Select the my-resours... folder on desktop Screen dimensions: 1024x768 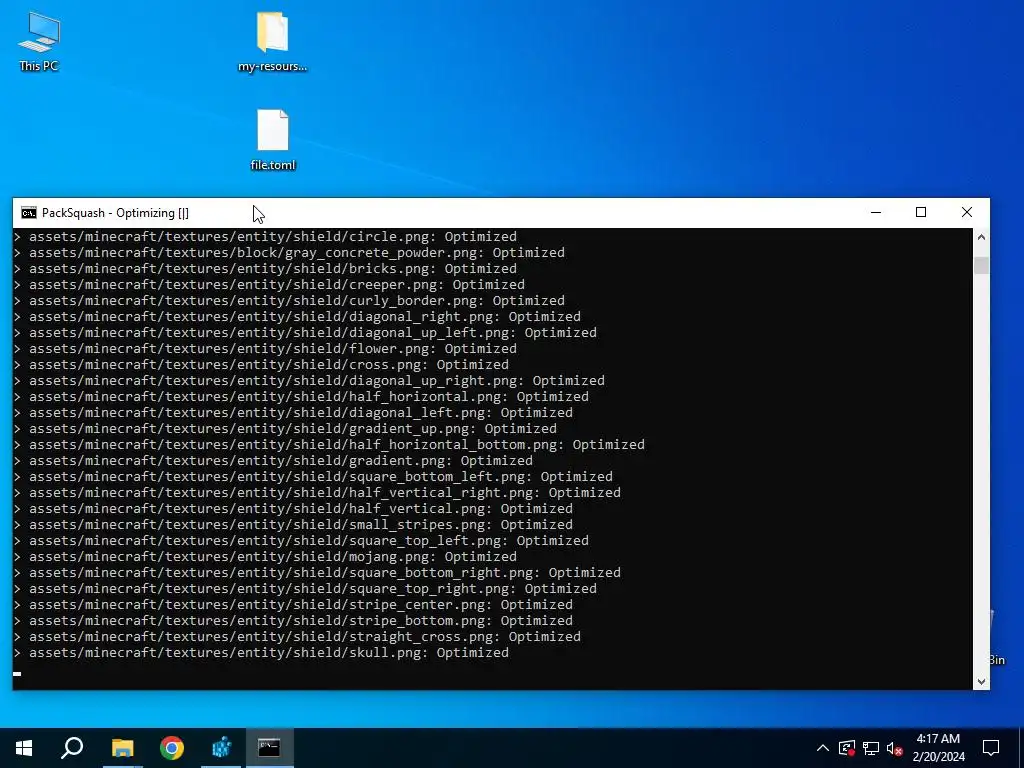coord(272,41)
